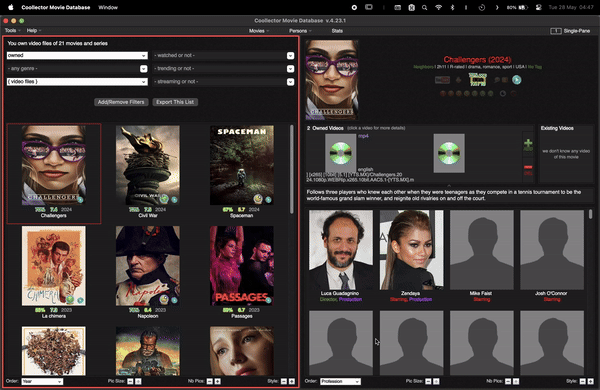Screen dimensions: 600x390
Task: Increase Pic Size in movie list pane
Action: click(x=138, y=381)
